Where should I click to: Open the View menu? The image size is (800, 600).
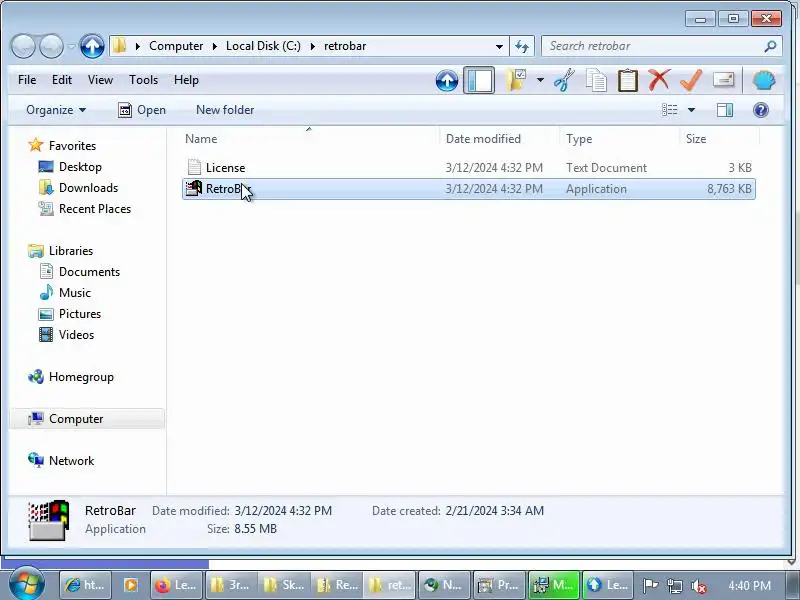click(x=100, y=80)
